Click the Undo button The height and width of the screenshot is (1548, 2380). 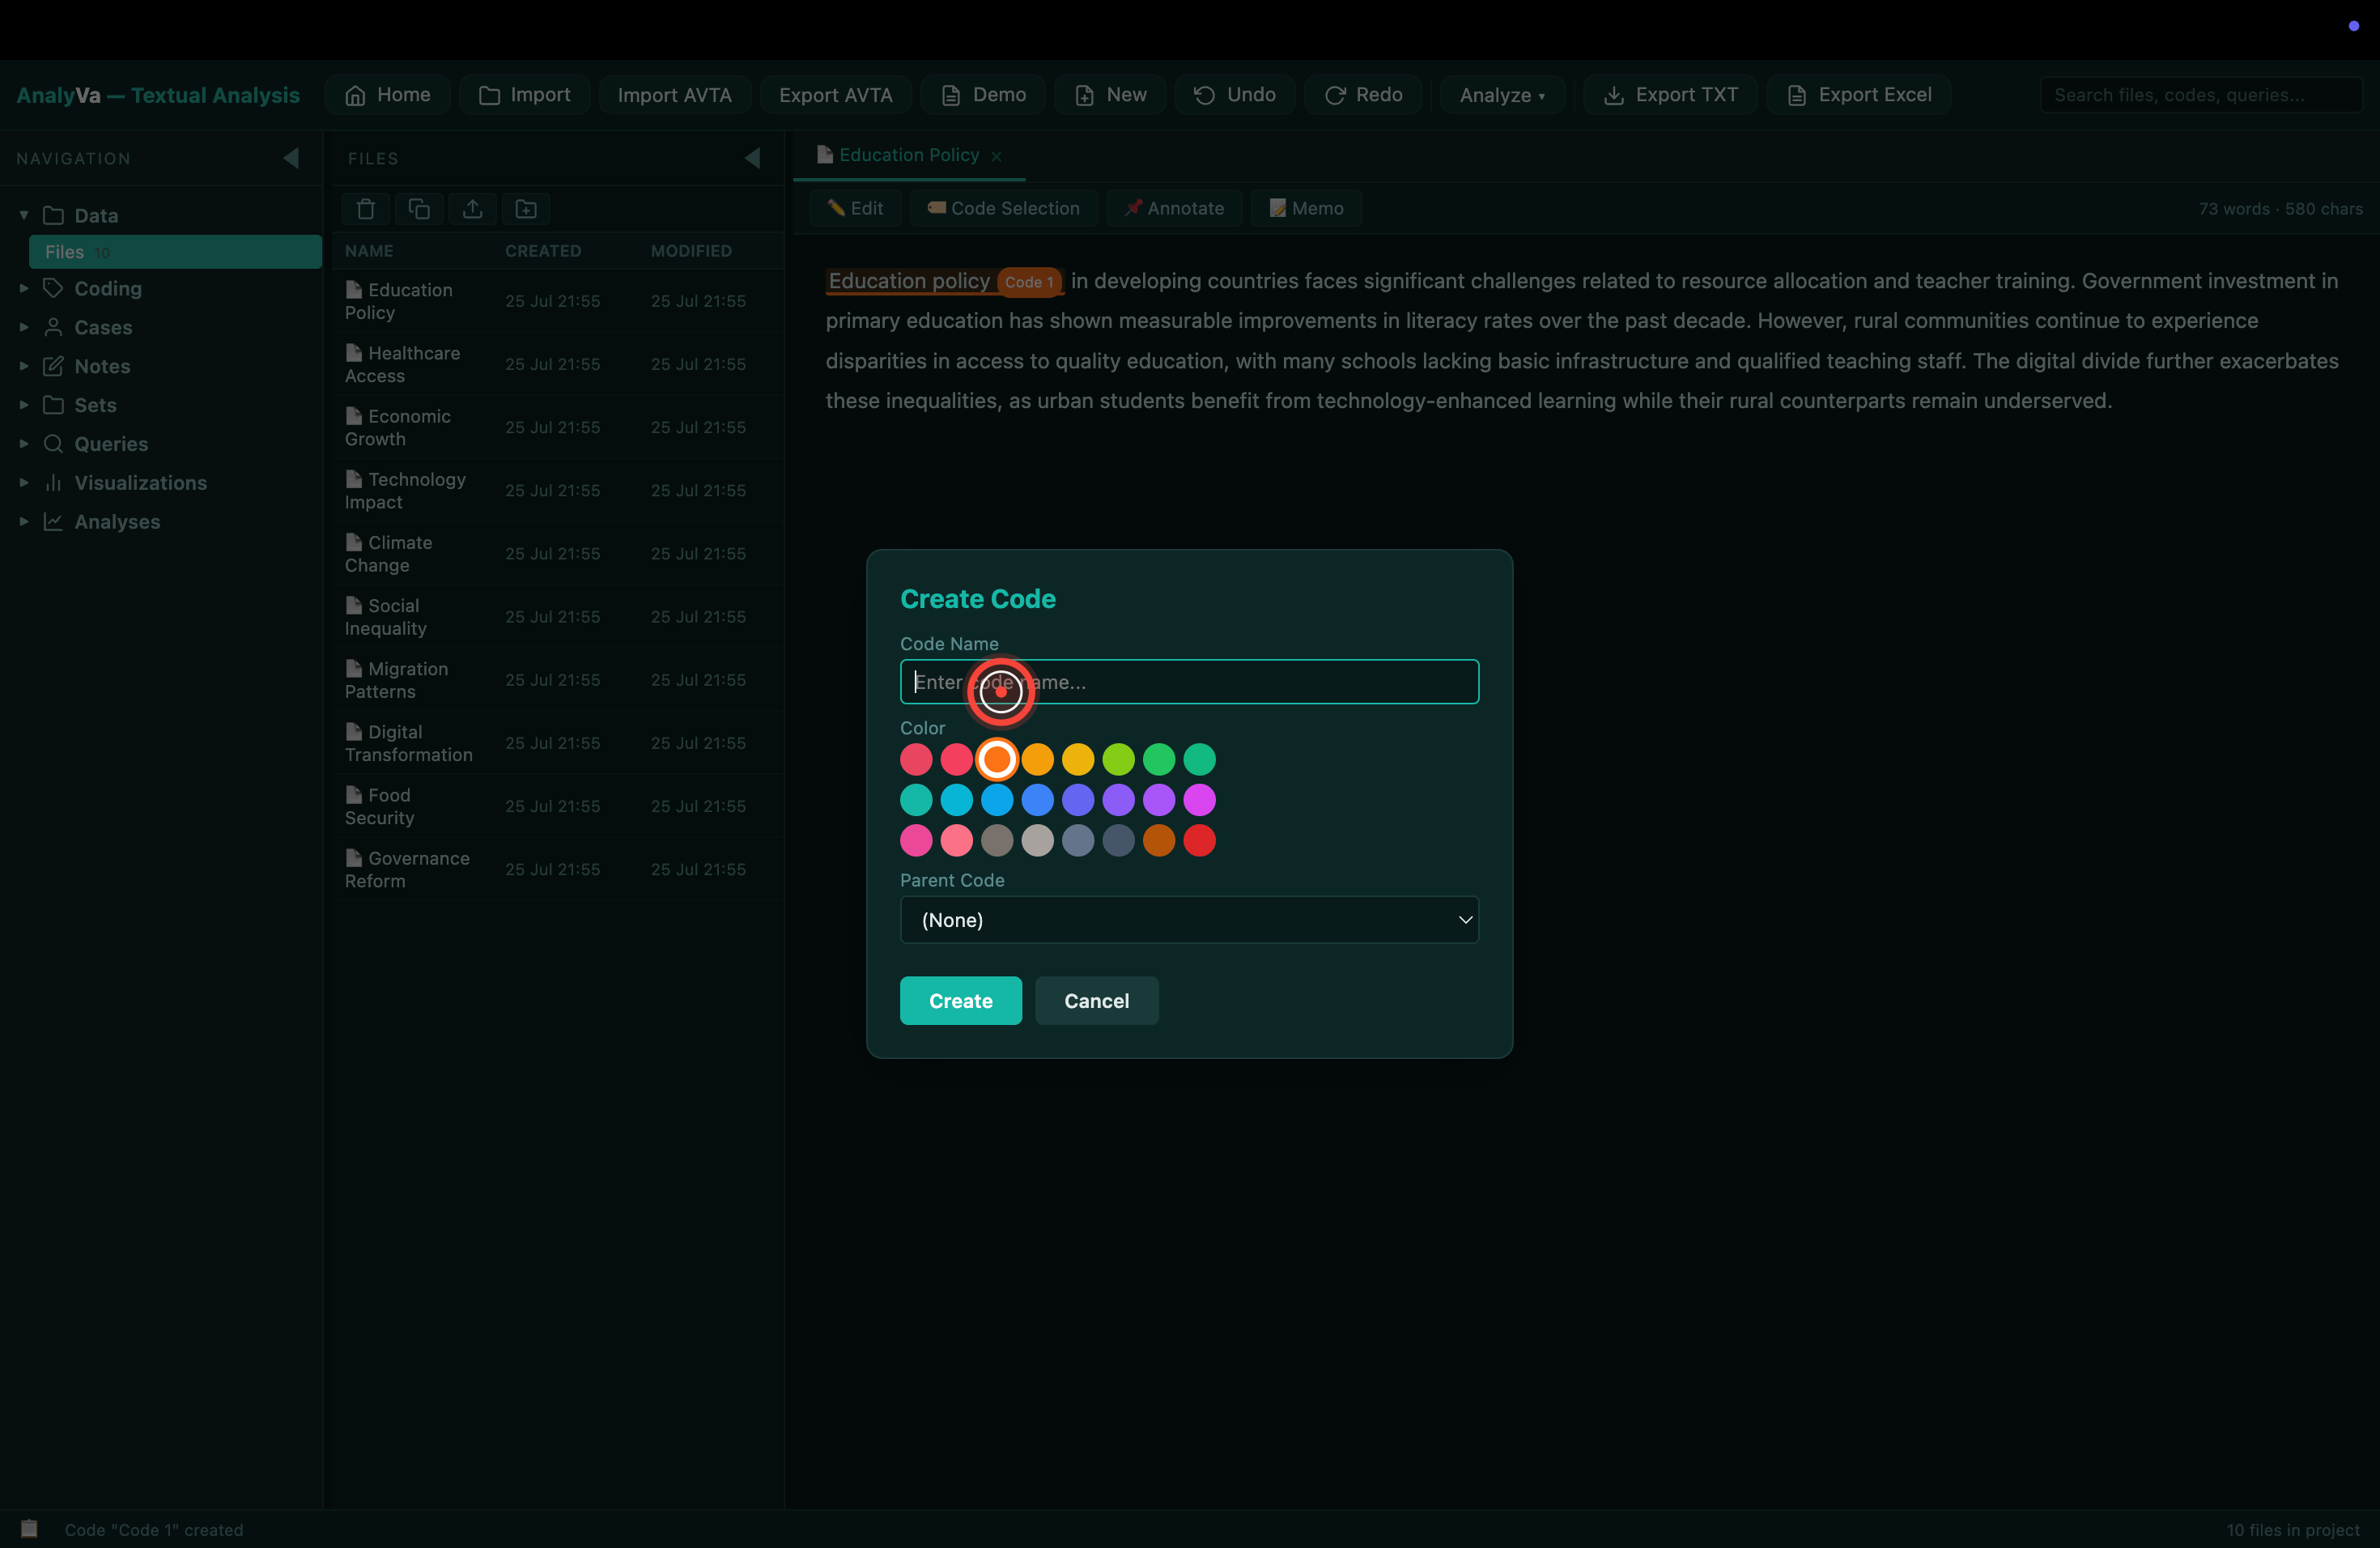pos(1235,95)
